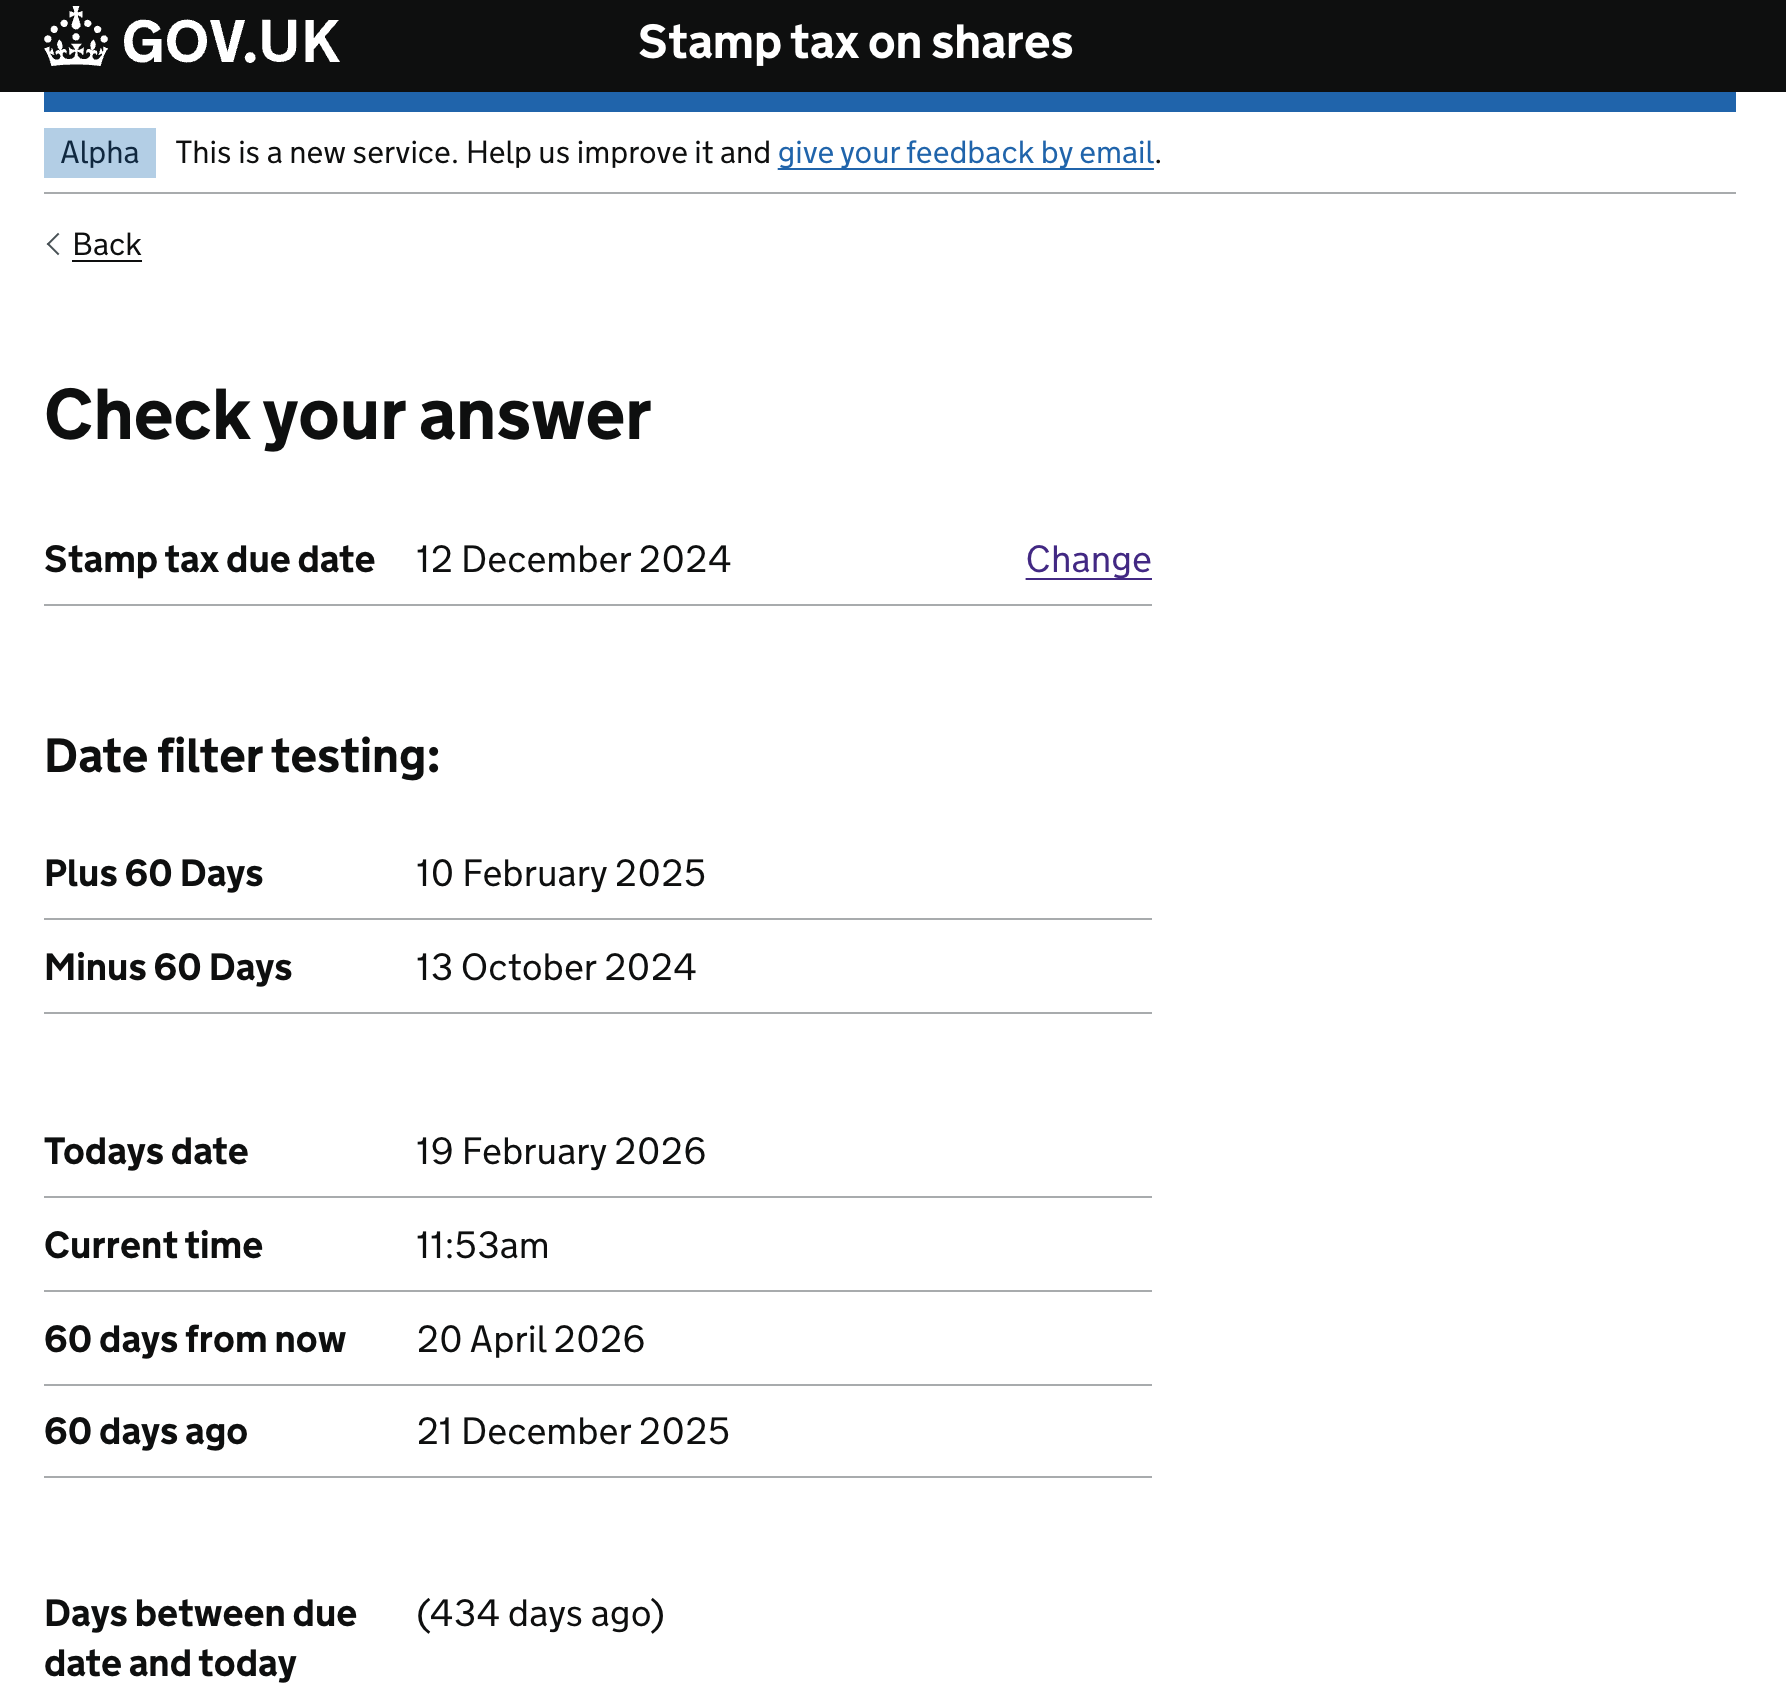1786x1702 pixels.
Task: Select the Stamp tax due date label
Action: [209, 560]
